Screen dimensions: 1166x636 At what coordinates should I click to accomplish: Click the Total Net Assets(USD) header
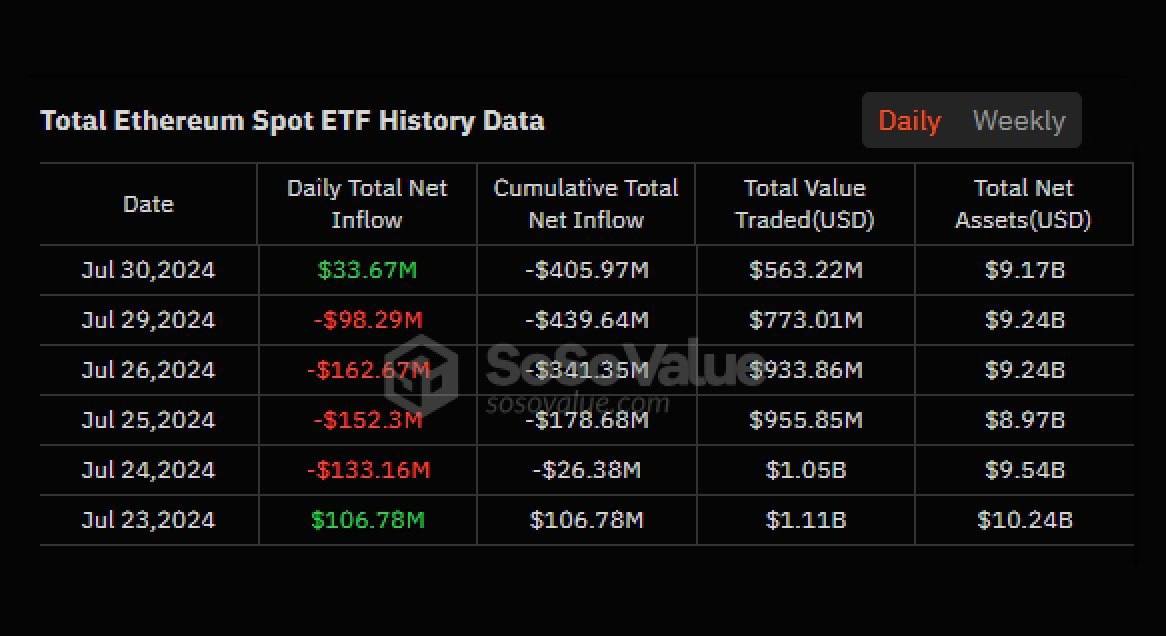[1023, 204]
